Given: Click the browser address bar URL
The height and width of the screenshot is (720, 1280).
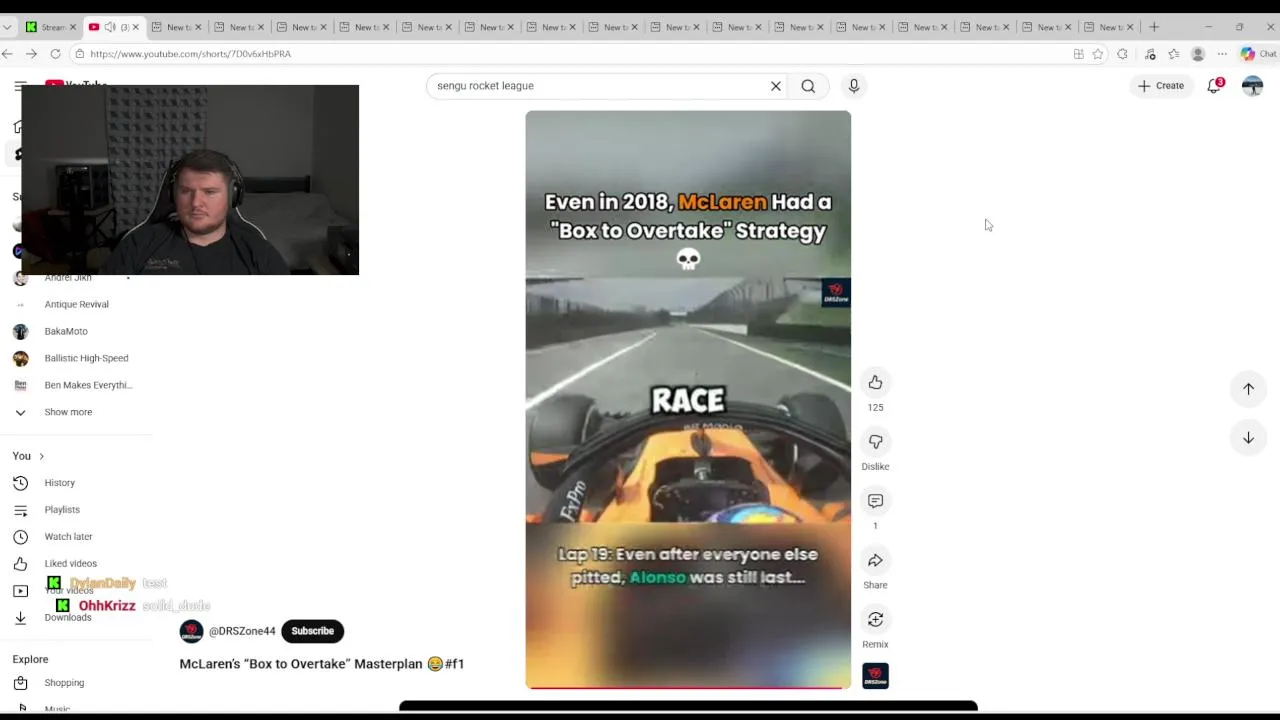Looking at the screenshot, I should click(190, 54).
